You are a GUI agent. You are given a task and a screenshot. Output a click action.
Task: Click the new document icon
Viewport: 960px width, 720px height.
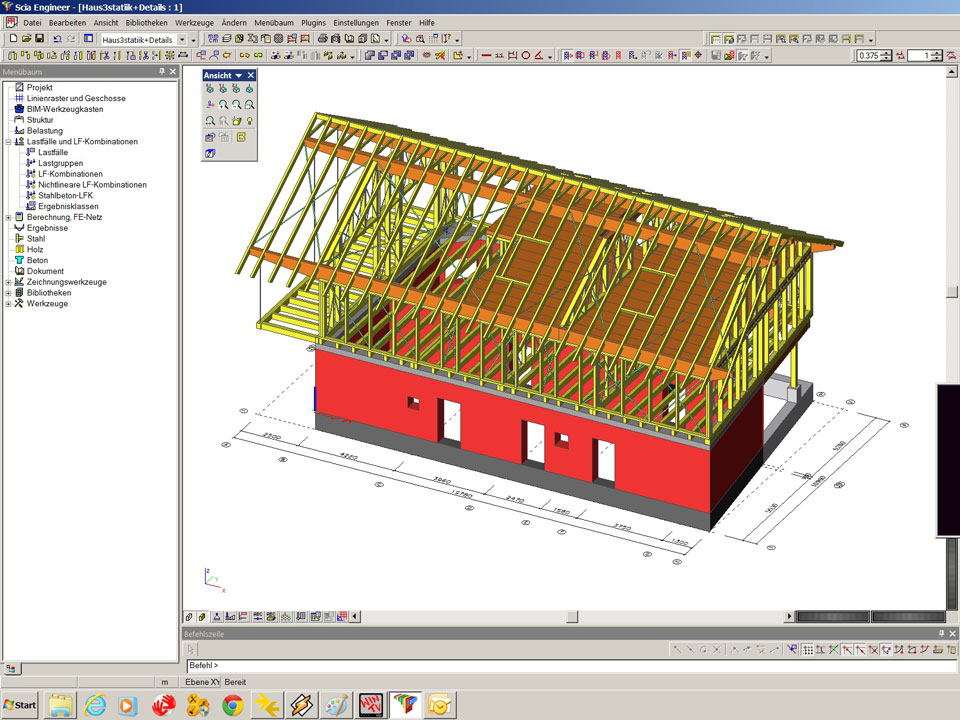(x=12, y=39)
